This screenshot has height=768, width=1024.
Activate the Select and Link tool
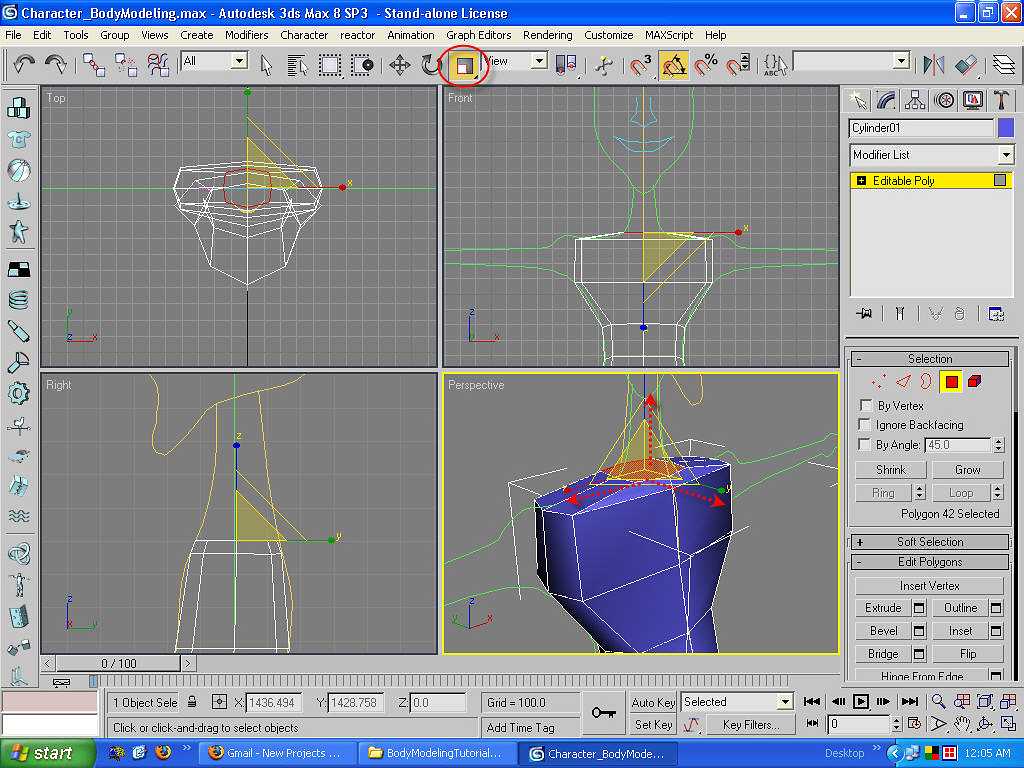[94, 65]
